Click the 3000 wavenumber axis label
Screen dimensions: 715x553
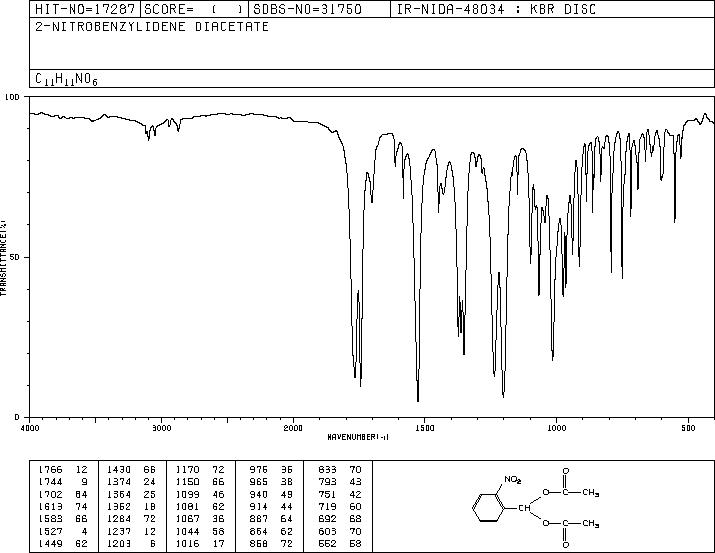tap(161, 428)
